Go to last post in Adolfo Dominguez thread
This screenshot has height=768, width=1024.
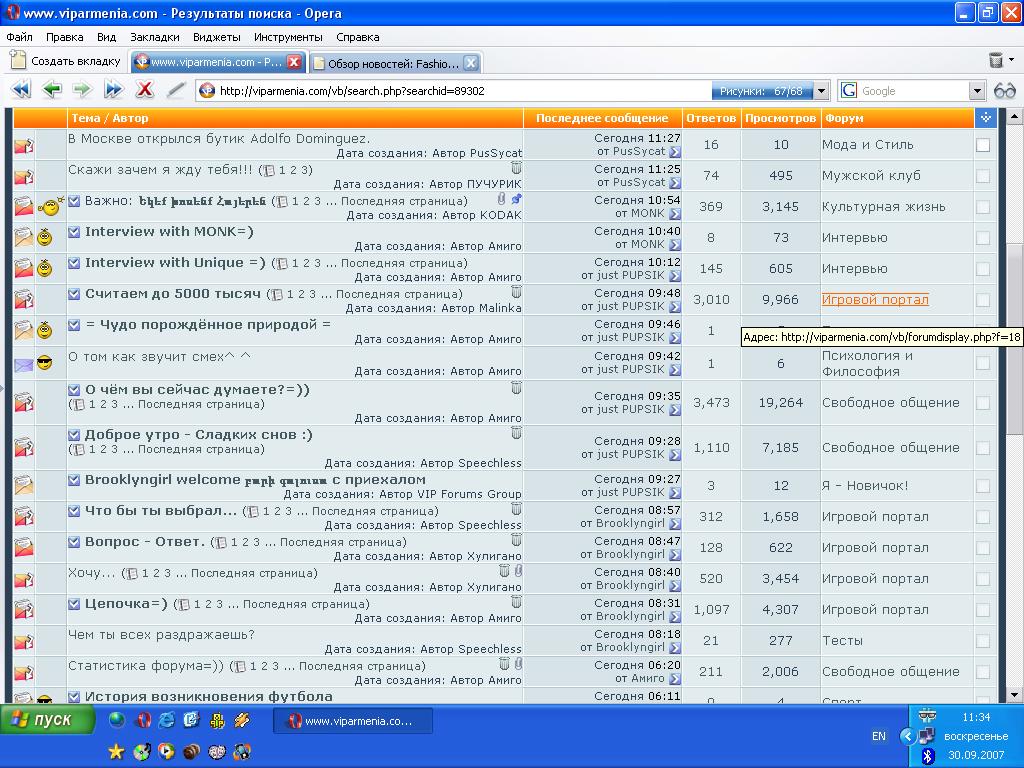[675, 152]
